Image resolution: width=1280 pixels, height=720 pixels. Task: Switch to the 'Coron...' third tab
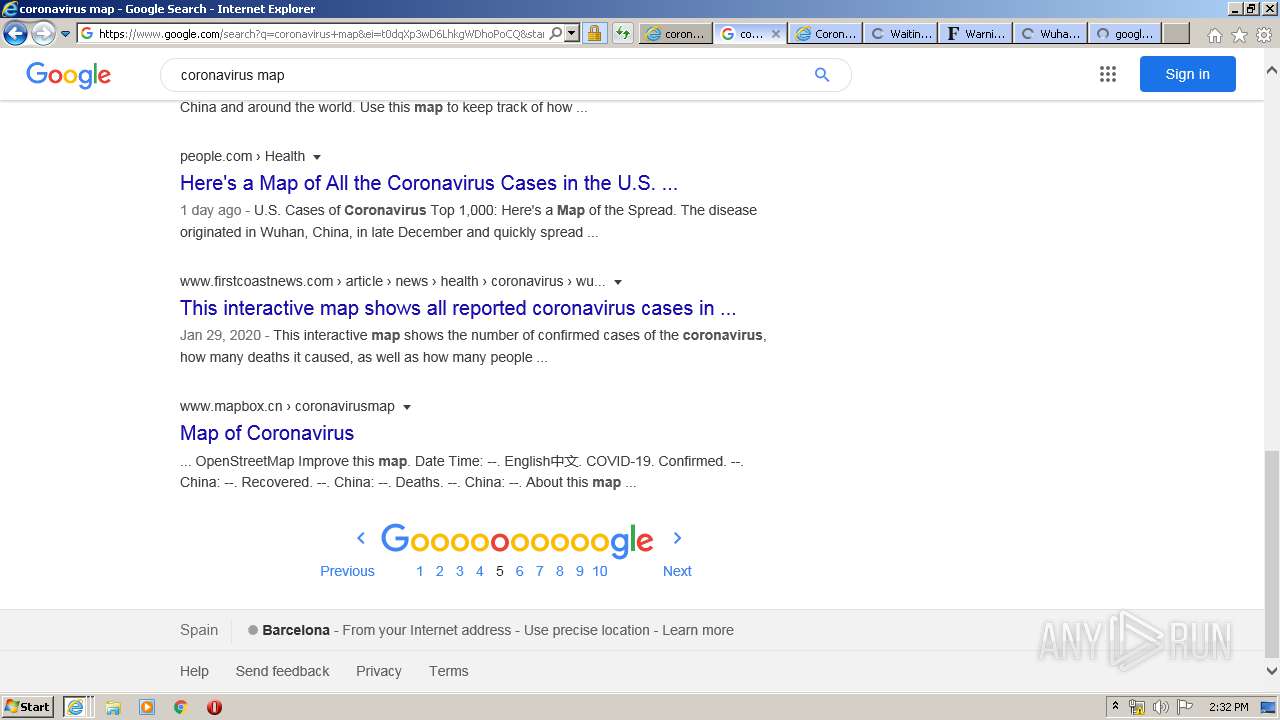coord(825,33)
